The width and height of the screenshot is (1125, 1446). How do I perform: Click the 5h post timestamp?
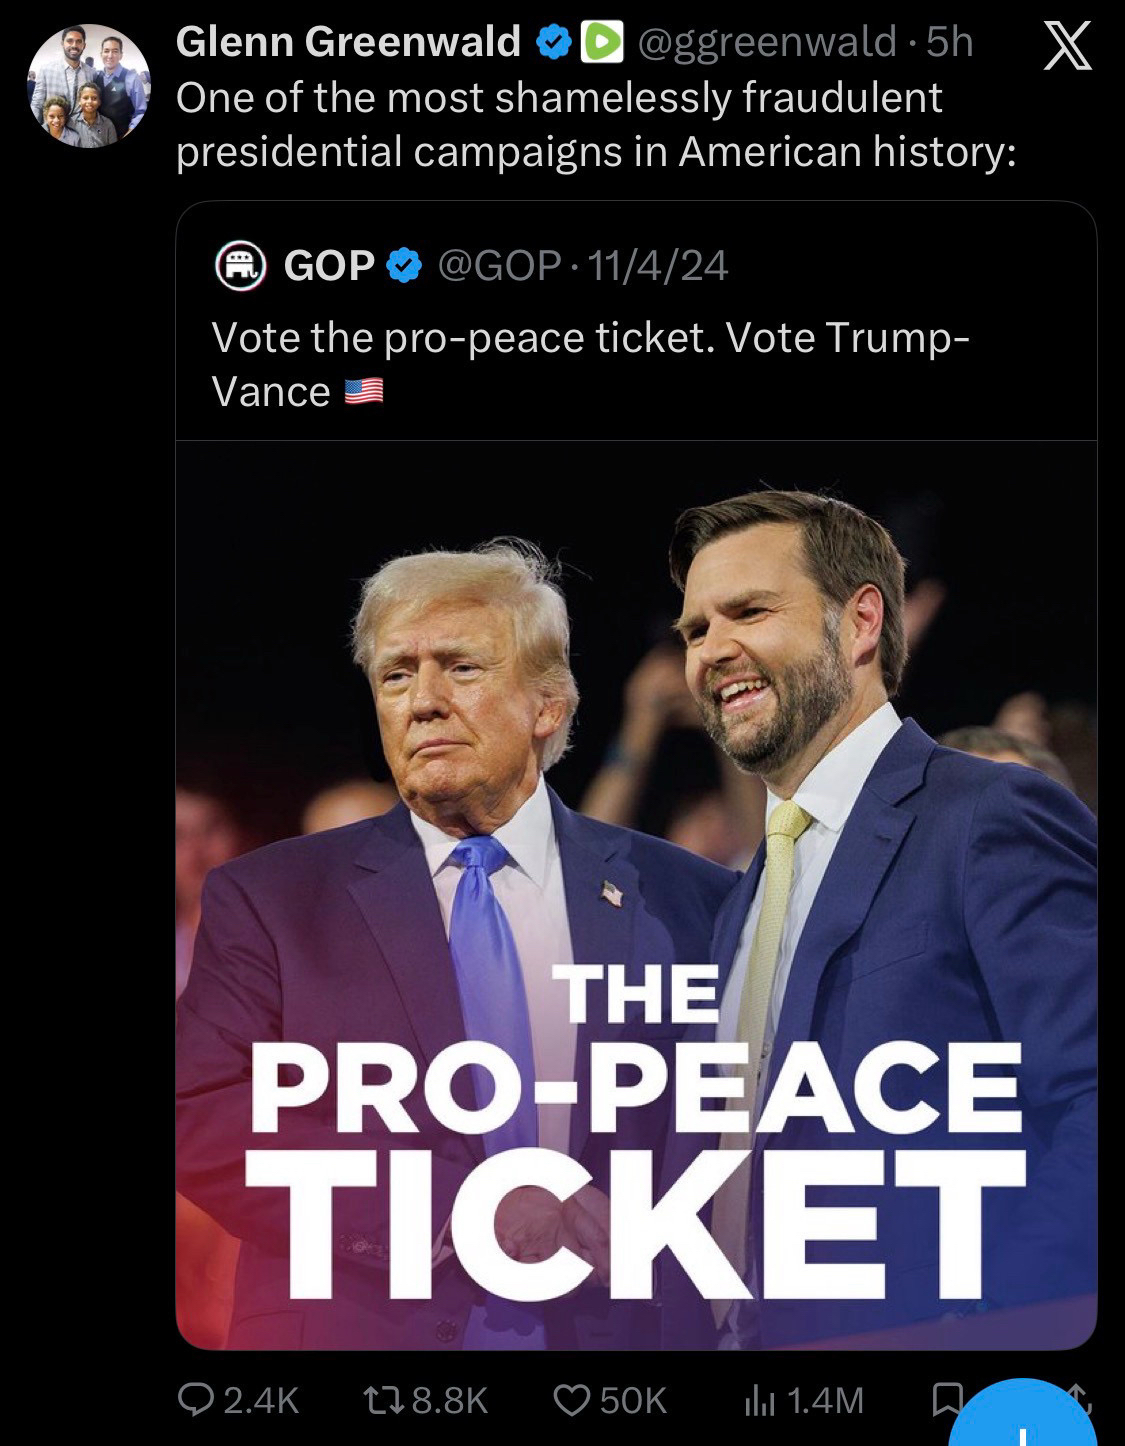coord(950,42)
